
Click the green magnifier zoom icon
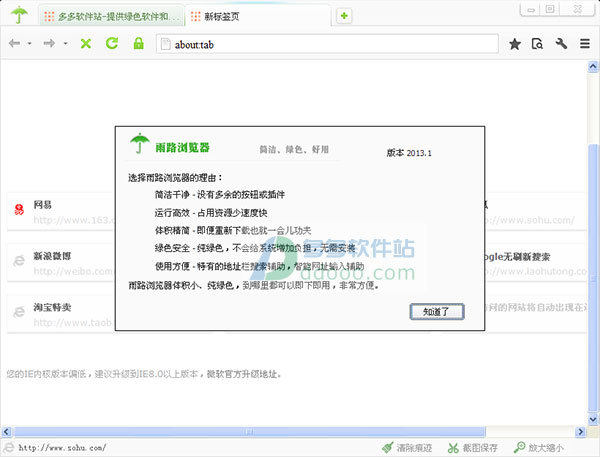click(519, 447)
